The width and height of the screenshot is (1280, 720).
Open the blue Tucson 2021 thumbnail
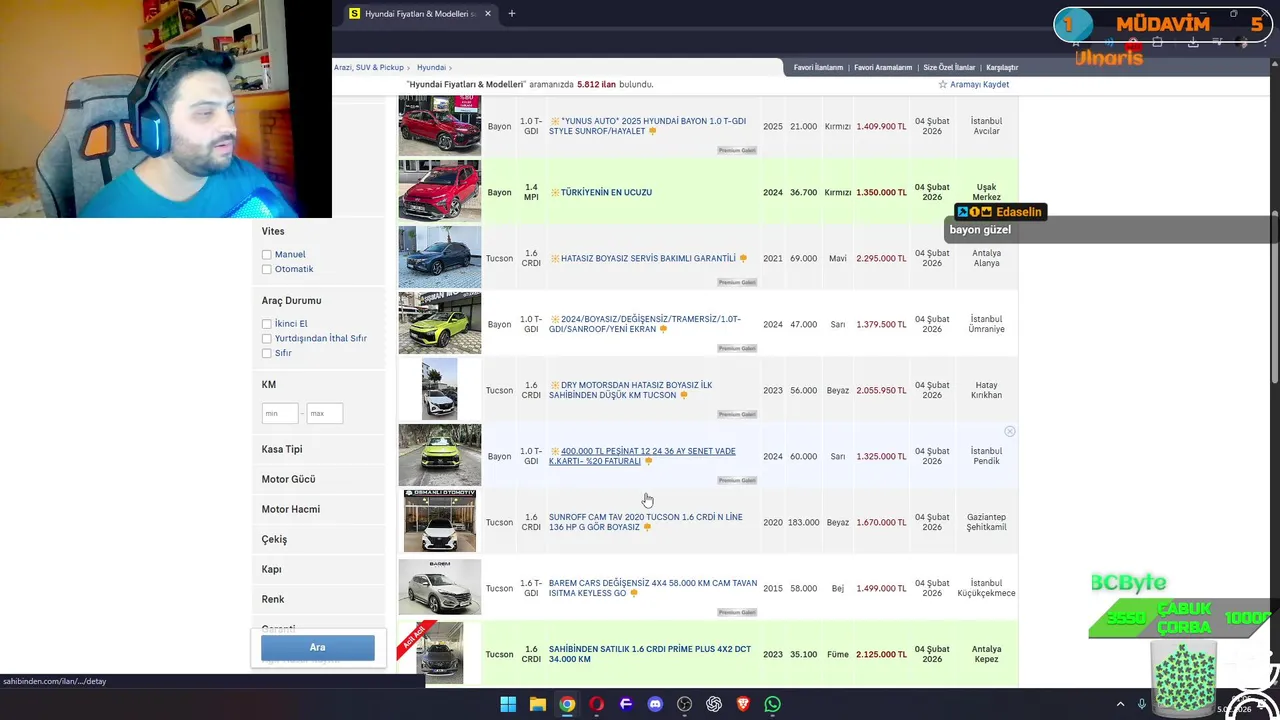click(440, 258)
